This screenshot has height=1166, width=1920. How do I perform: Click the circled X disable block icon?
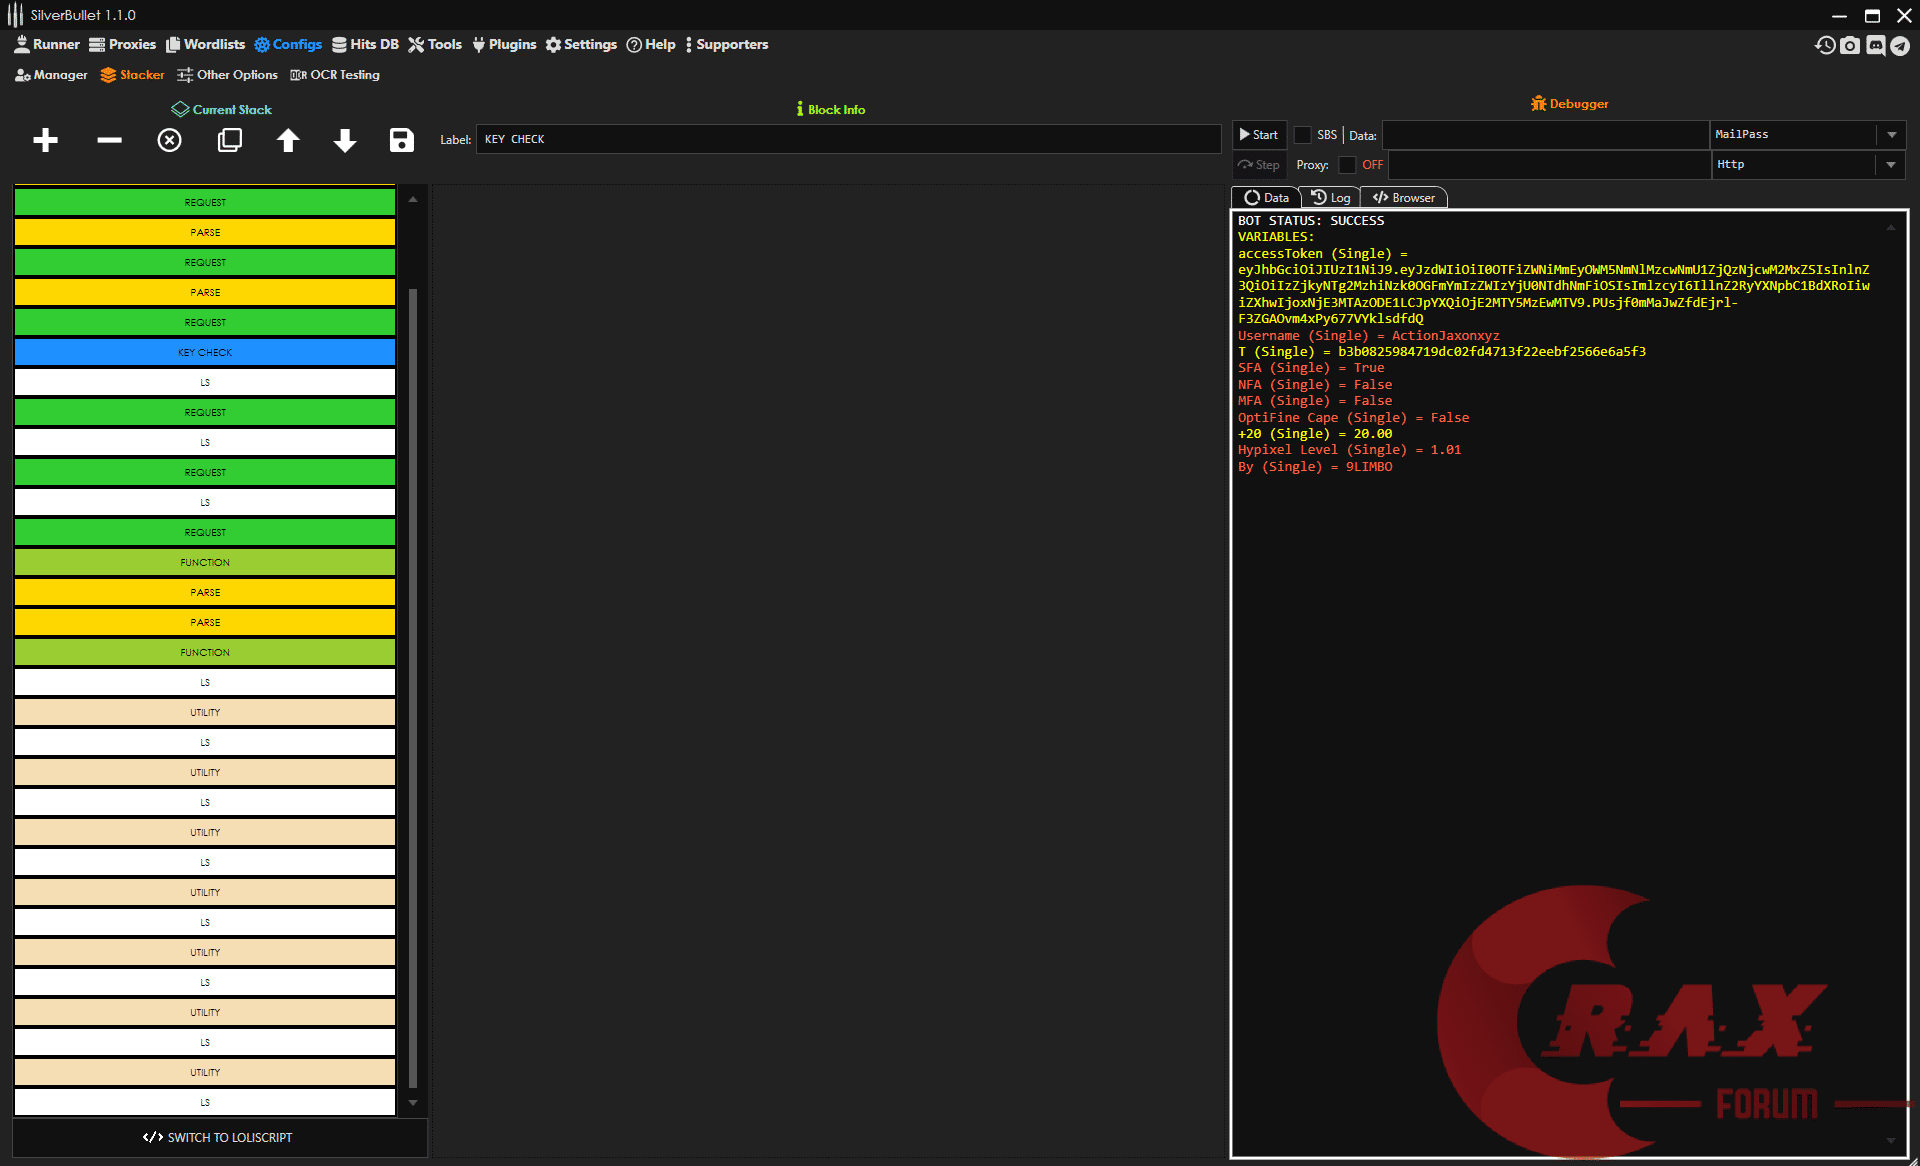pos(170,140)
